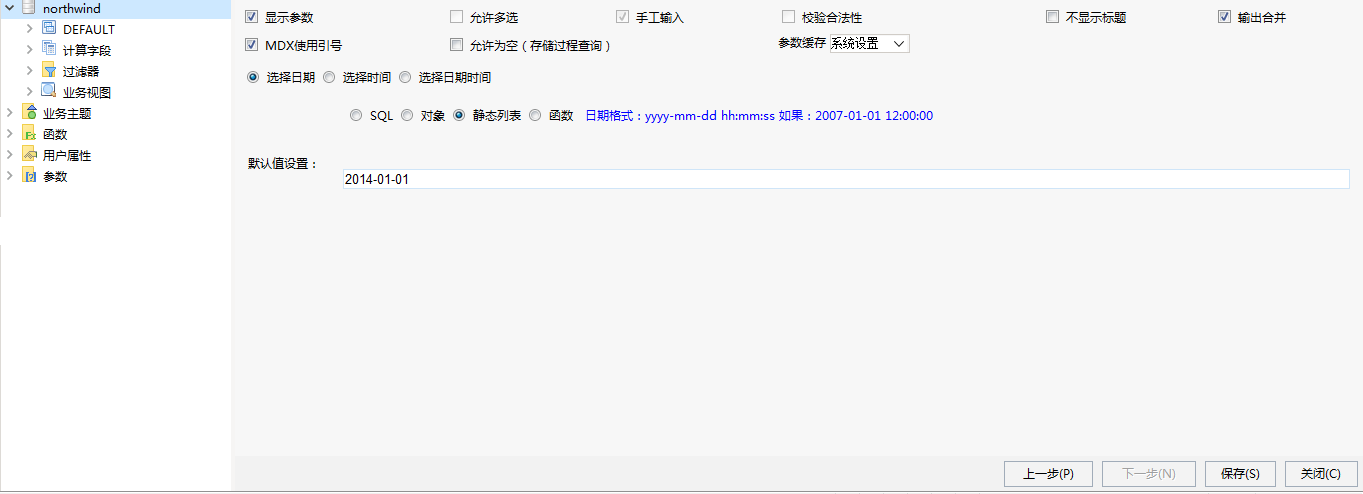Select the 计算字段 tree label
Viewport: 1363px width, 494px height.
click(x=87, y=50)
